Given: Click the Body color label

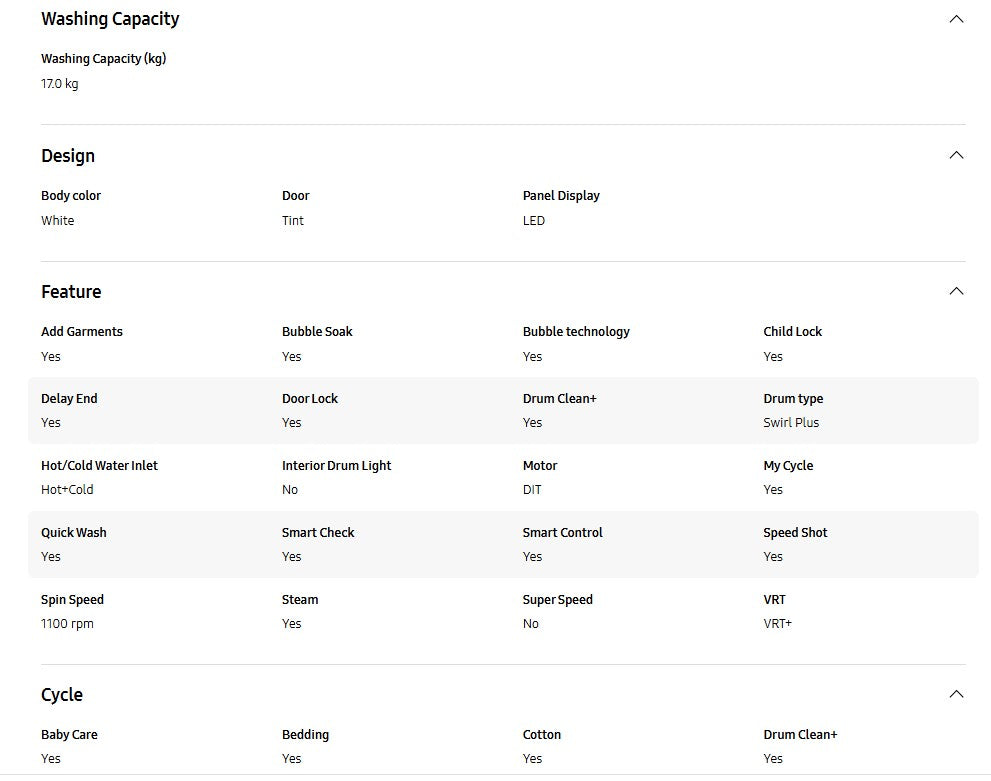Looking at the screenshot, I should click(x=71, y=196).
